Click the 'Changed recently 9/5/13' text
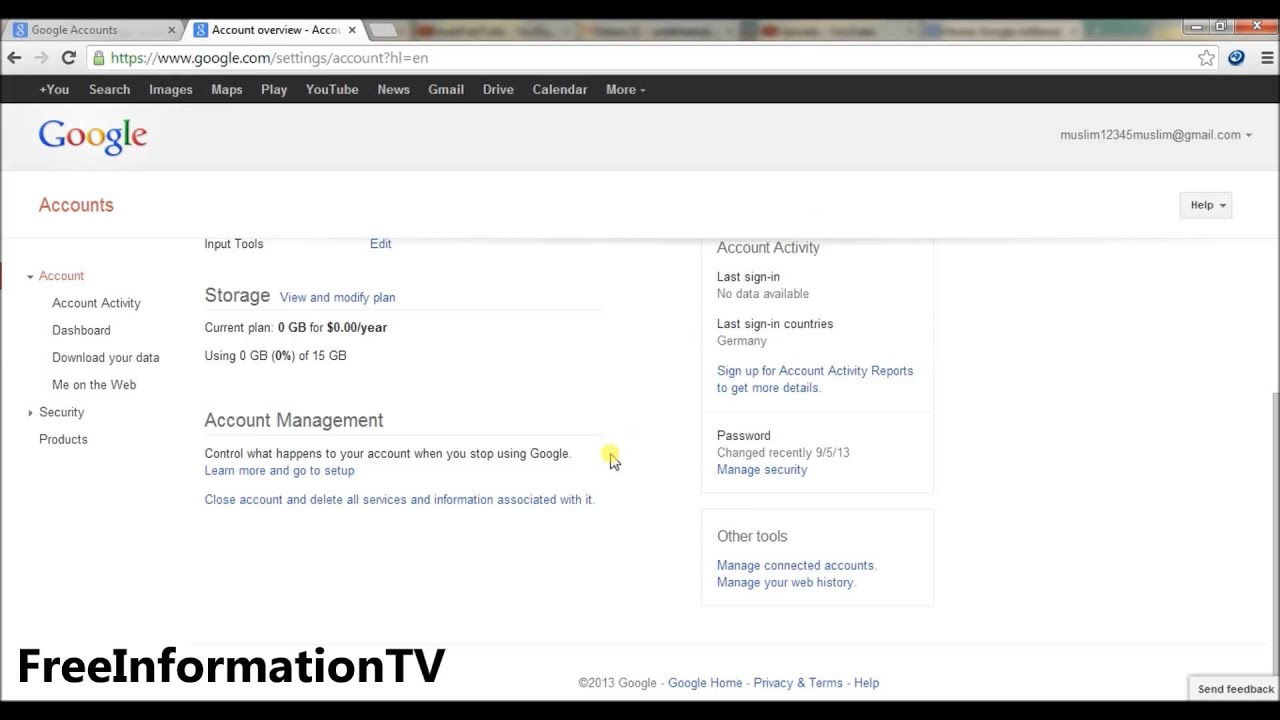1280x720 pixels. (783, 453)
